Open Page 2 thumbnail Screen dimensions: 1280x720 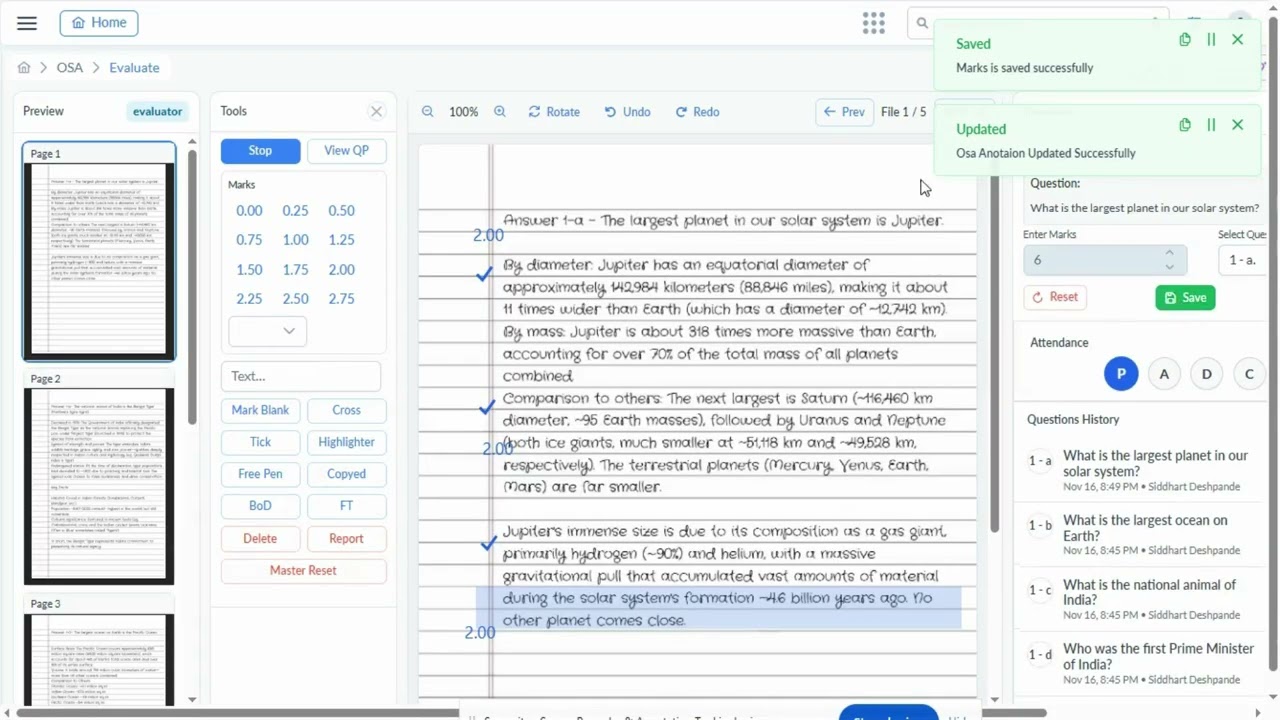[x=99, y=477]
